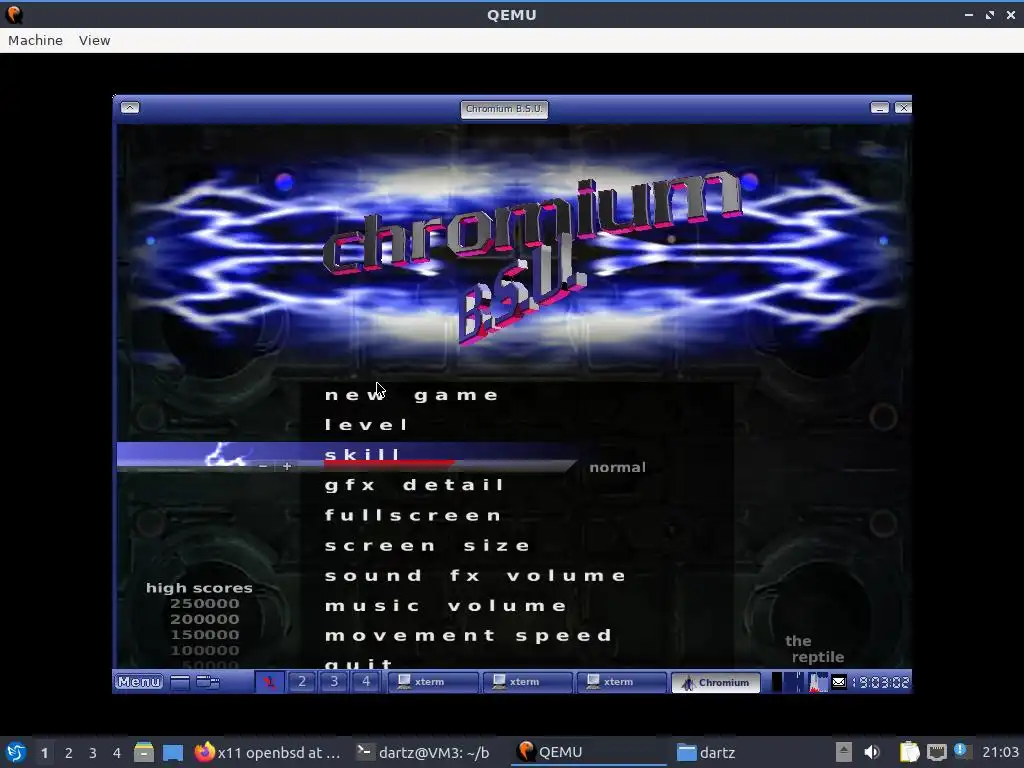Activate the third xterm taskbar entry
Viewport: 1024px width, 768px height.
pyautogui.click(x=622, y=682)
